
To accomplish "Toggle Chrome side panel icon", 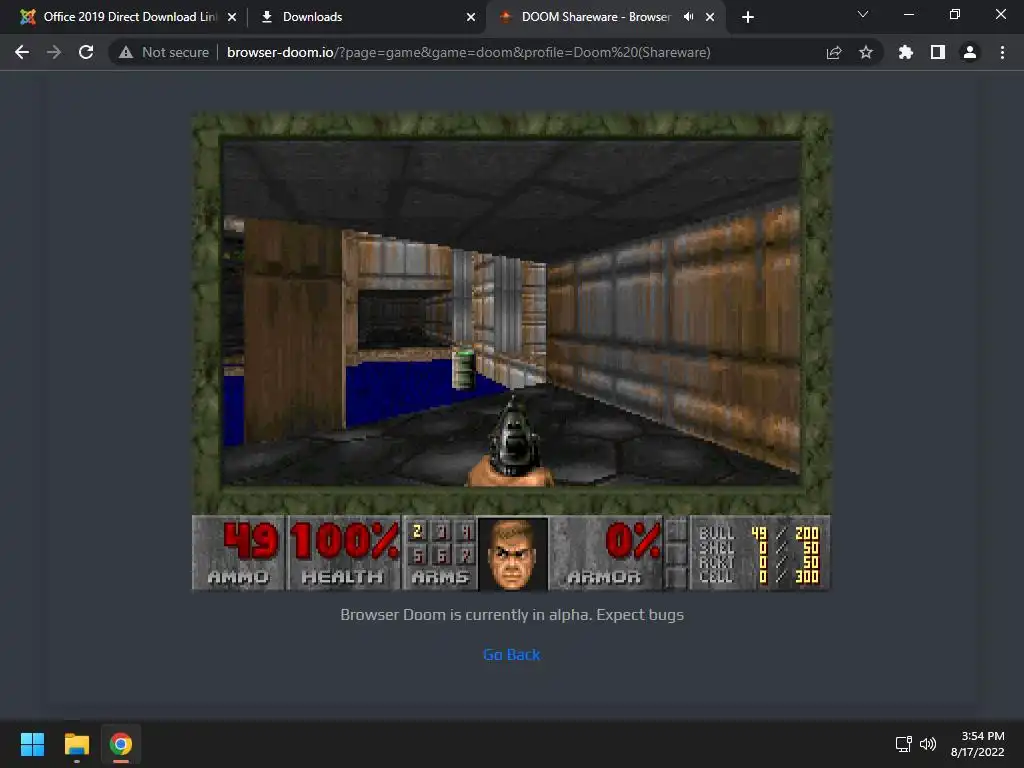I will (x=938, y=52).
